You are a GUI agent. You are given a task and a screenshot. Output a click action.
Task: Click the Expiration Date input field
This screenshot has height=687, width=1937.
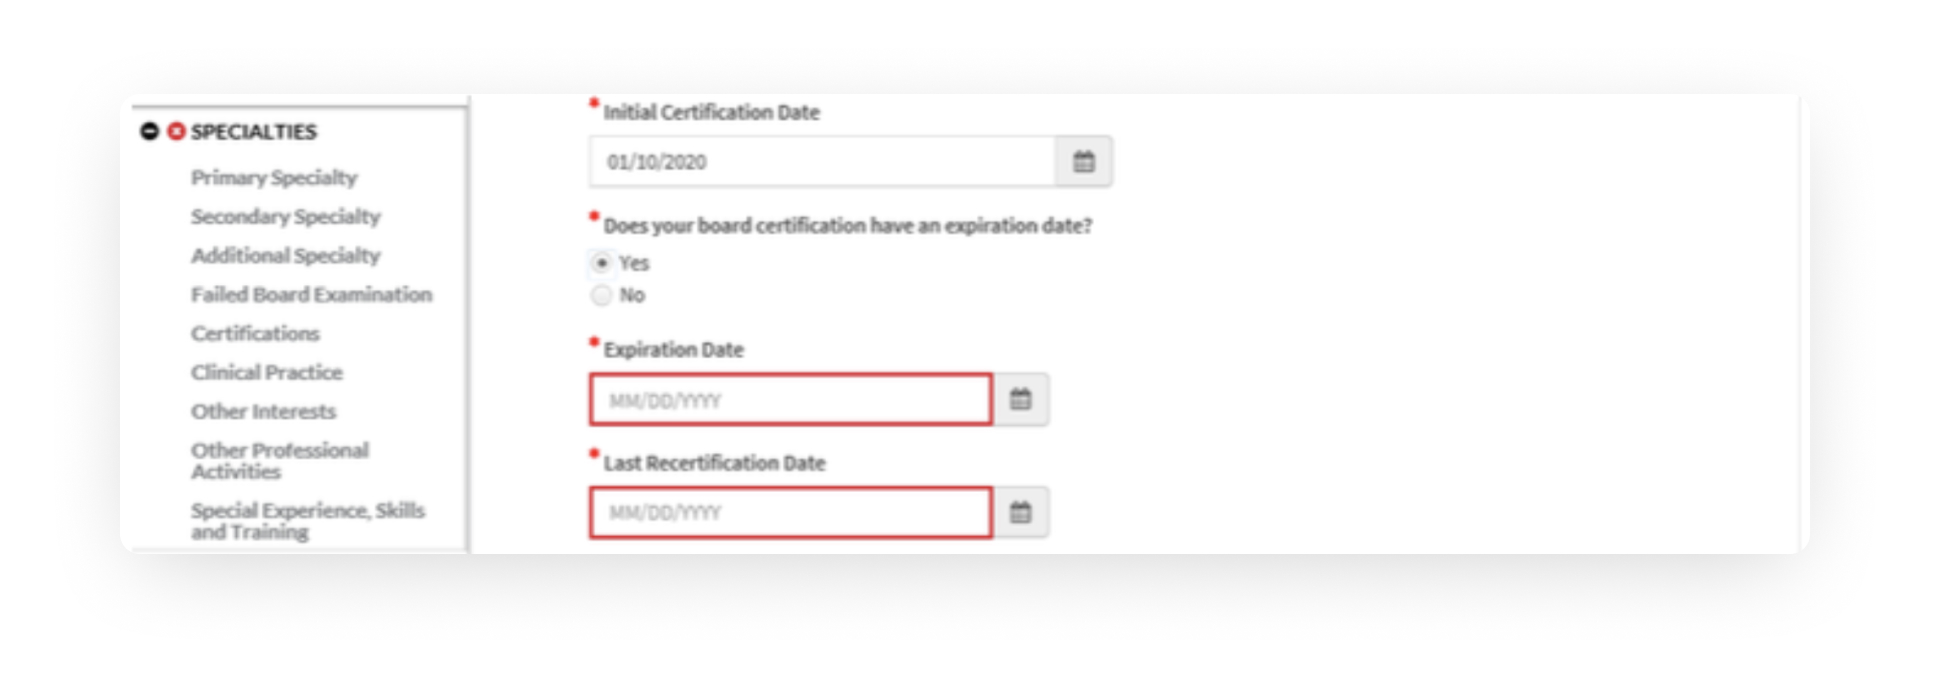click(791, 400)
